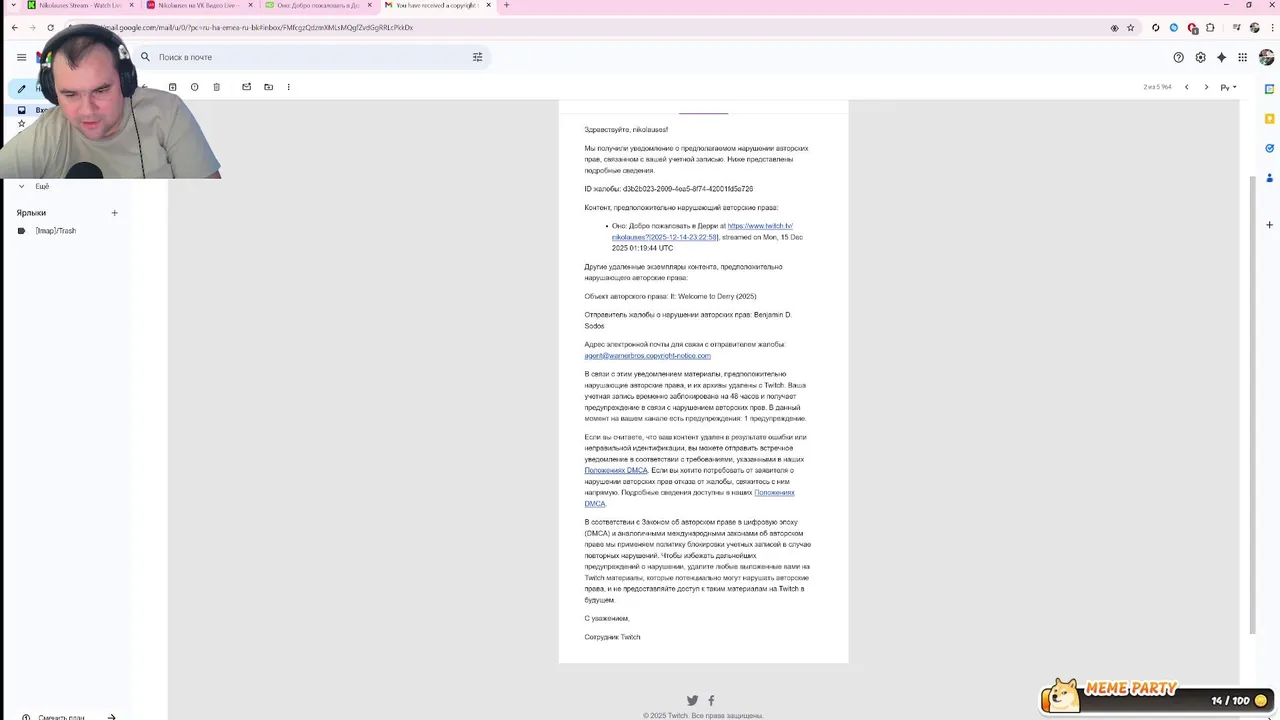Switch to "Nikolauses Stream - Watch Live" tab

(79, 5)
